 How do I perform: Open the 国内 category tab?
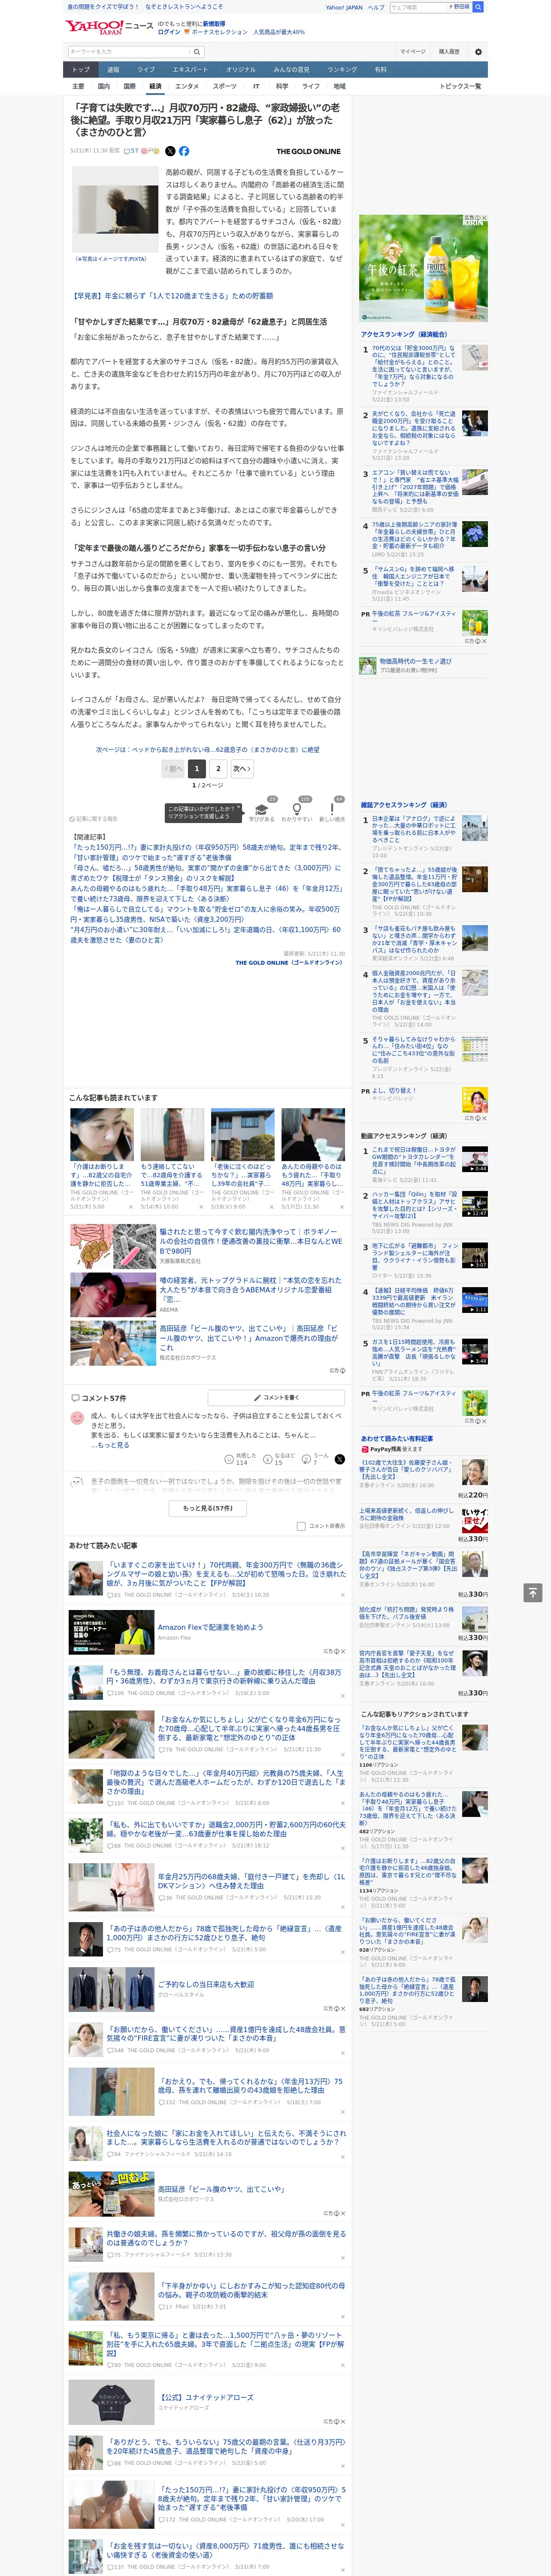(104, 86)
